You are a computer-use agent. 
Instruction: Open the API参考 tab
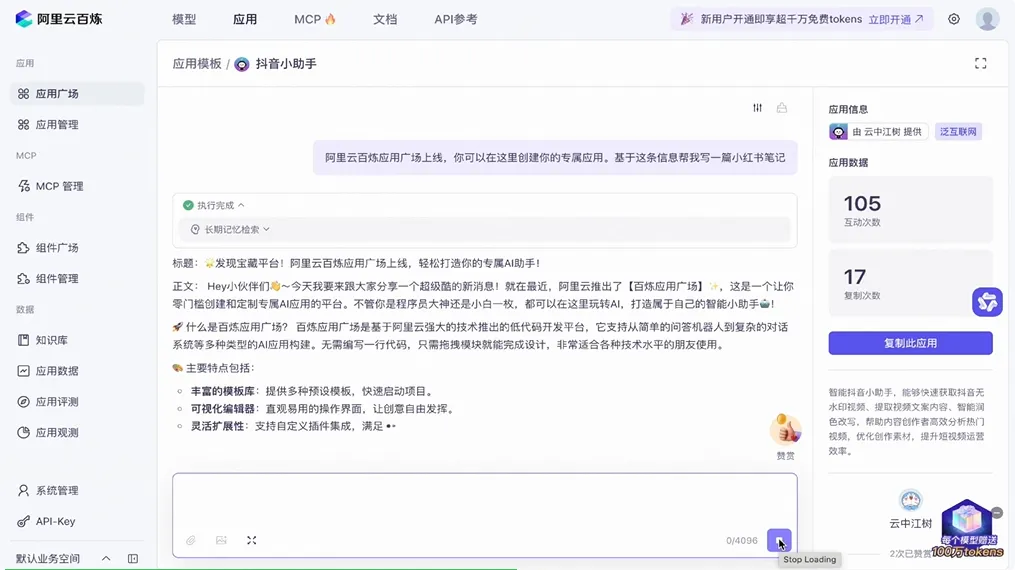456,19
